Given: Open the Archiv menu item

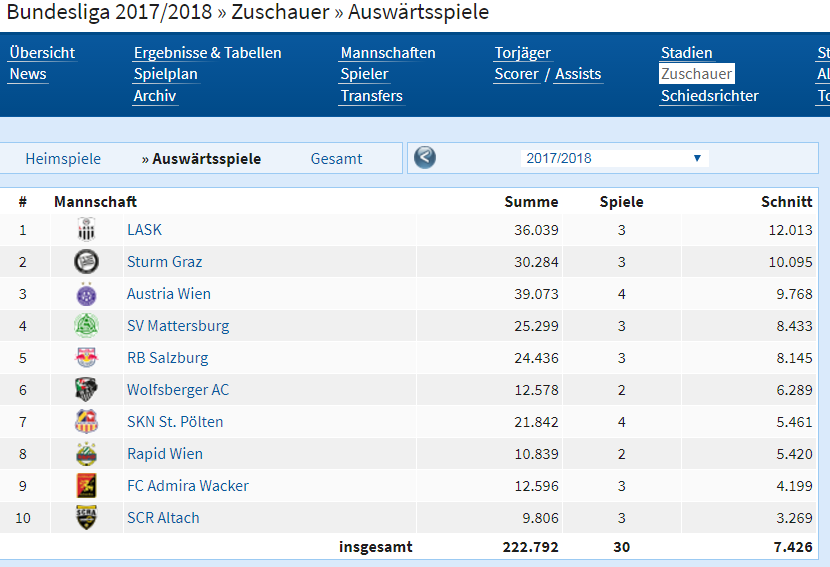Looking at the screenshot, I should click(x=155, y=96).
